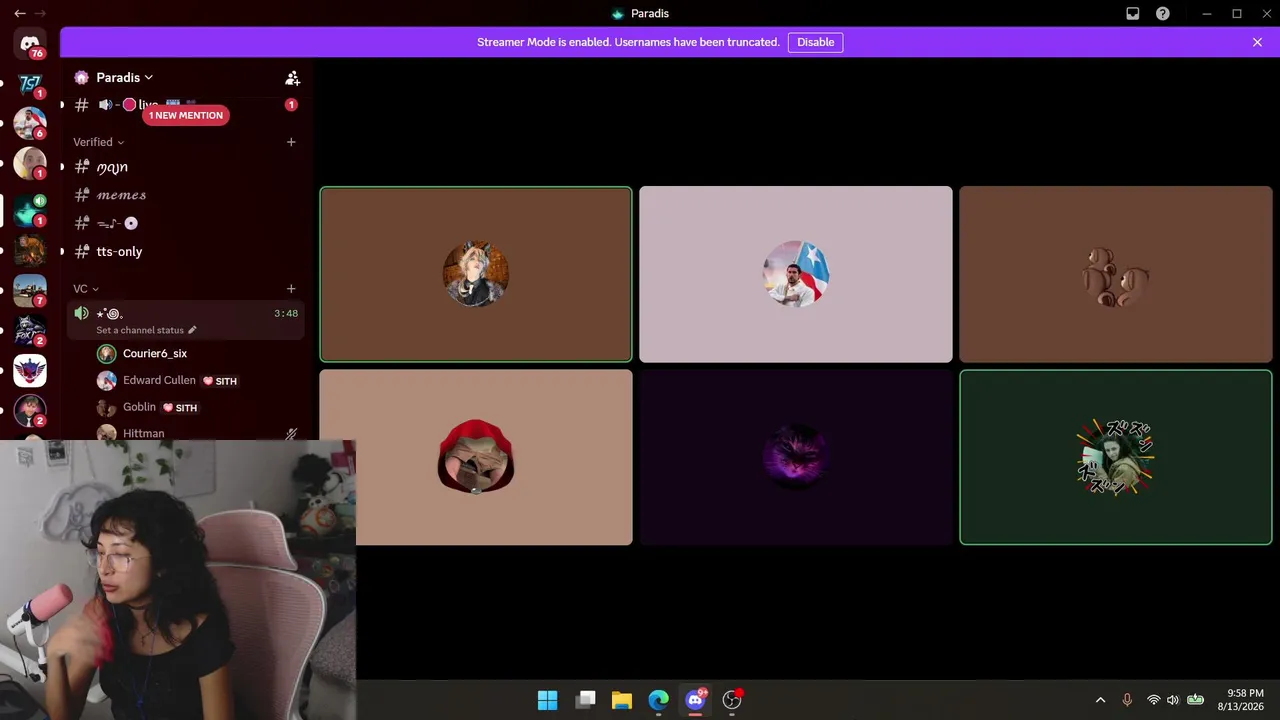The width and height of the screenshot is (1280, 720).
Task: Open the server with 6 unread badge
Action: pyautogui.click(x=30, y=123)
